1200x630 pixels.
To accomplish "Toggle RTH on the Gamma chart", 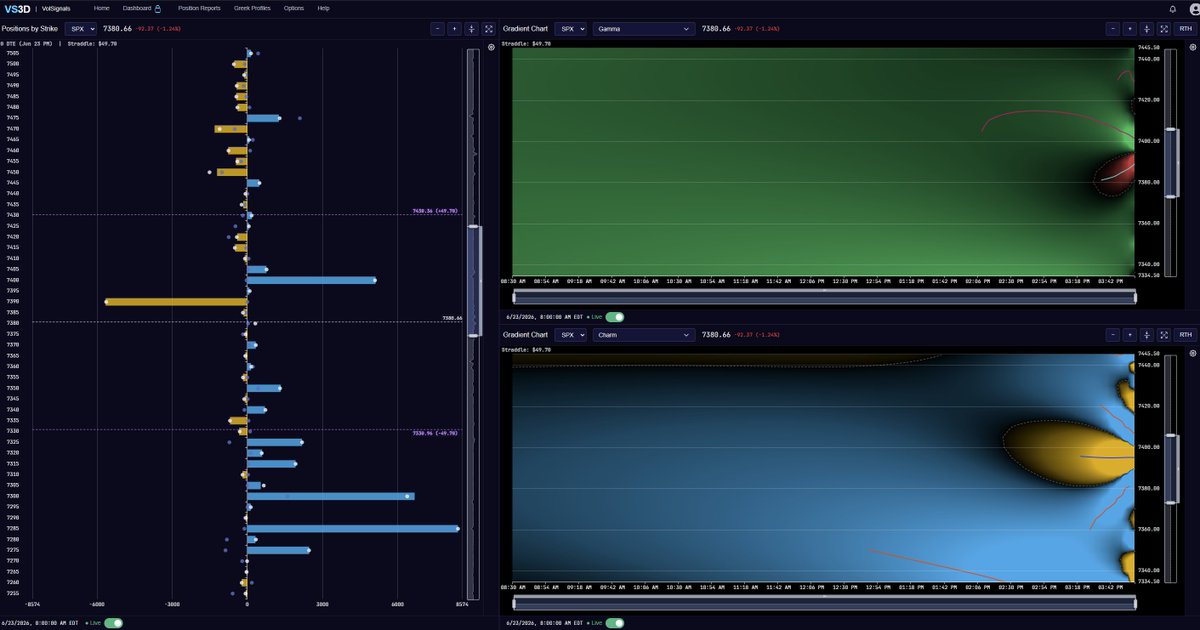I will click(x=1185, y=29).
